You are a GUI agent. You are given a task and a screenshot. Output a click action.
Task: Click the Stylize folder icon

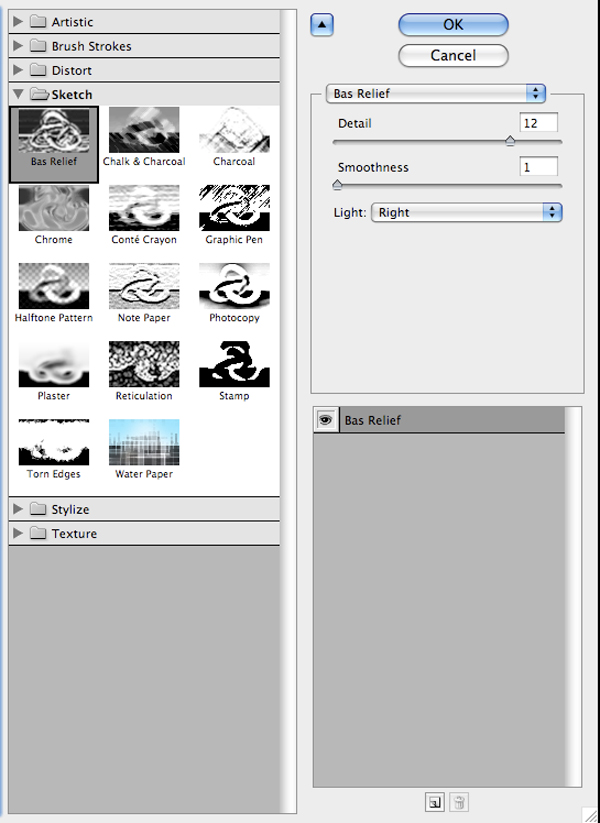(x=38, y=509)
